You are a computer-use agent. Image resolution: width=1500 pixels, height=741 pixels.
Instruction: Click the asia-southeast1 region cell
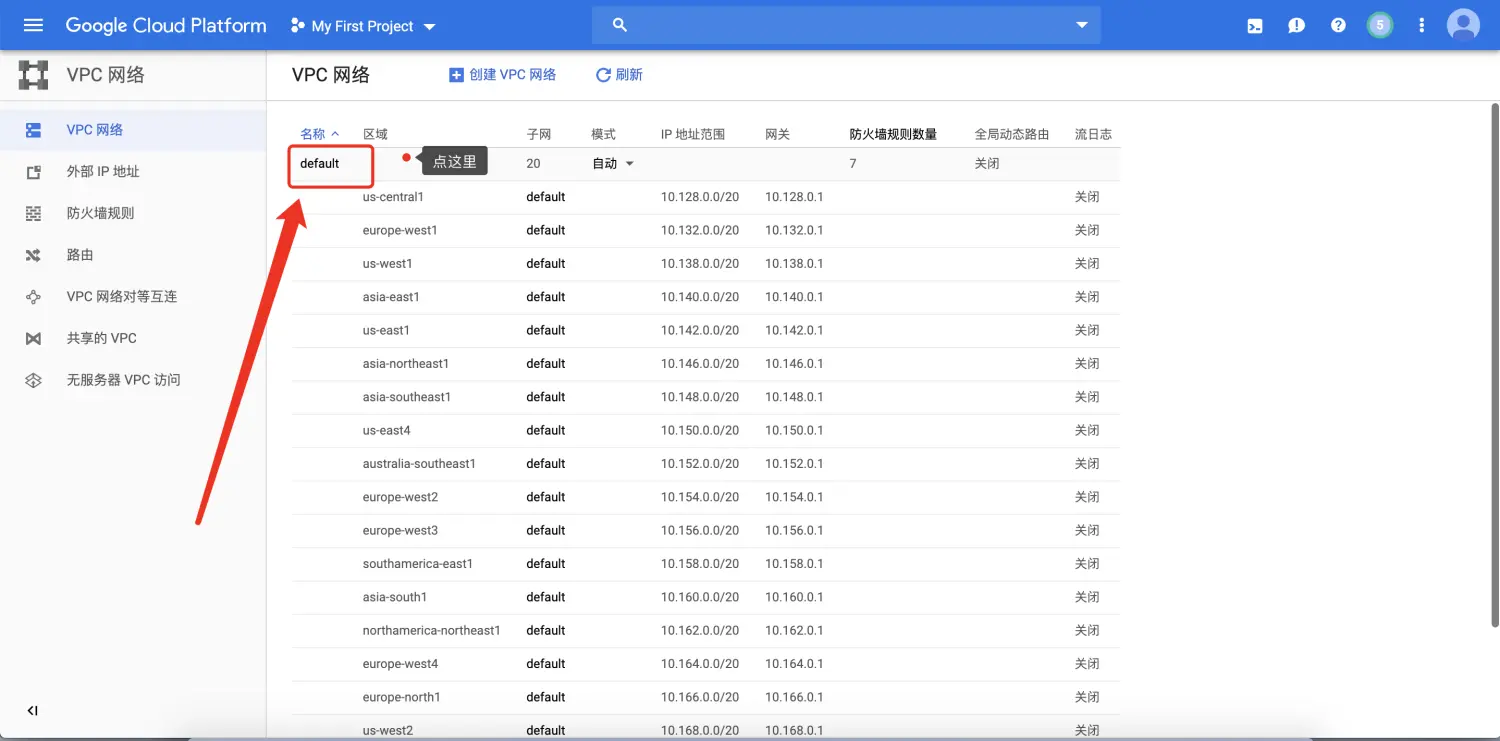point(407,397)
